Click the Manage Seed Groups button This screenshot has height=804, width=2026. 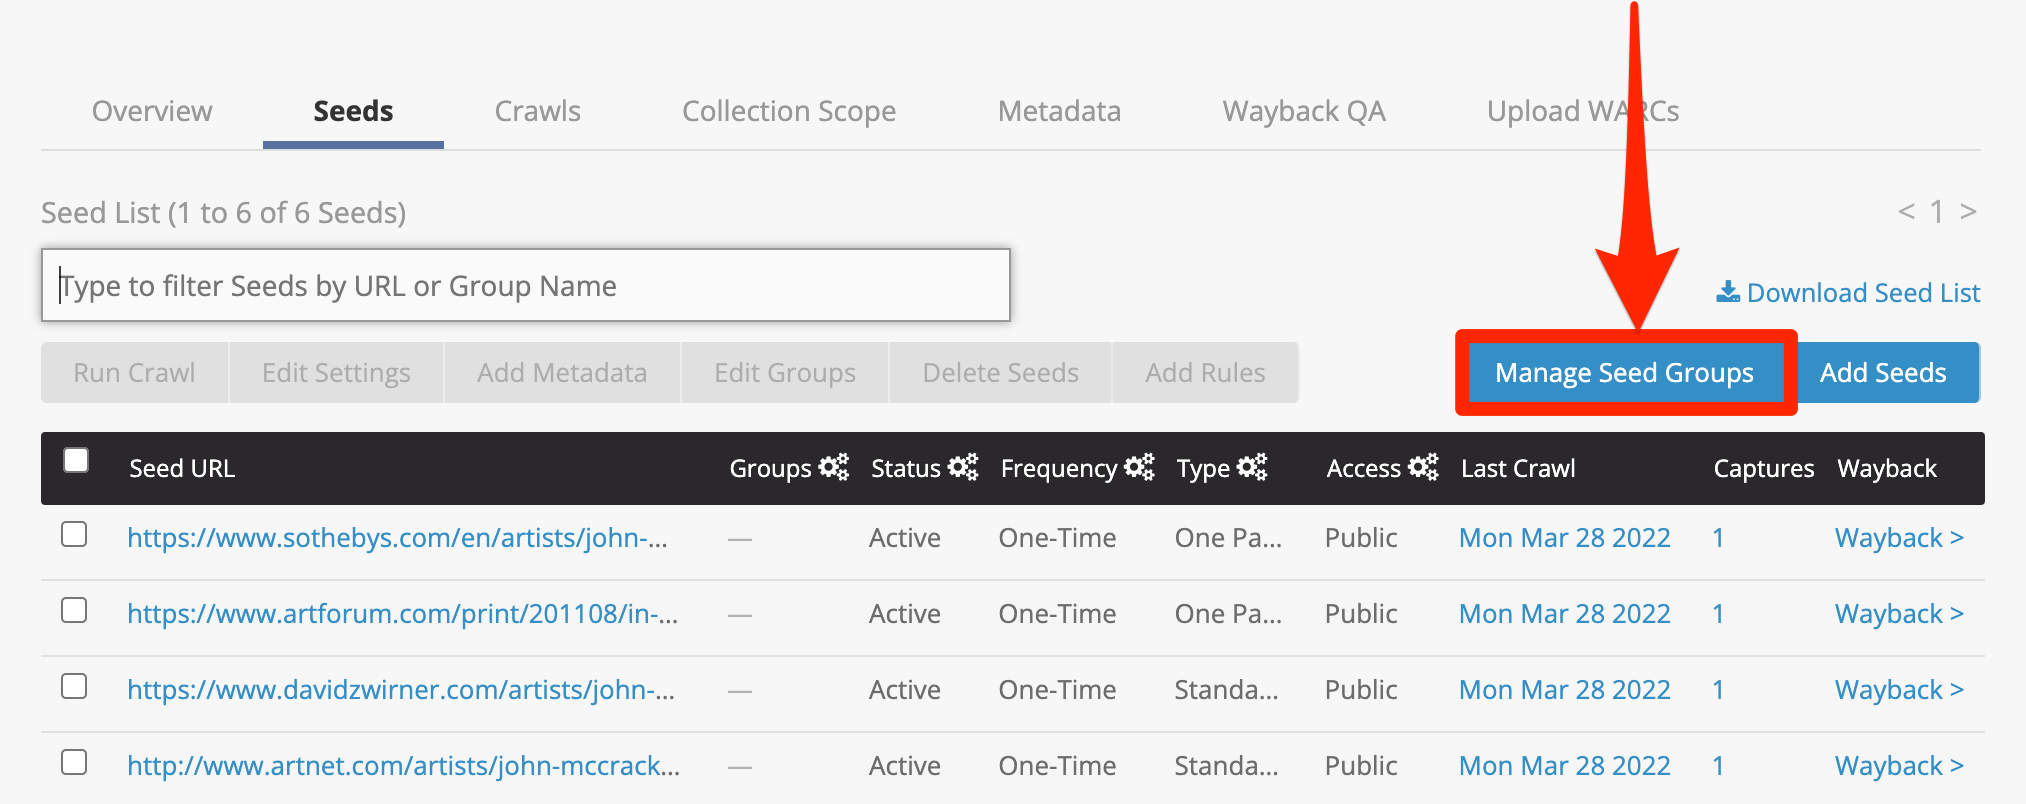tap(1624, 373)
